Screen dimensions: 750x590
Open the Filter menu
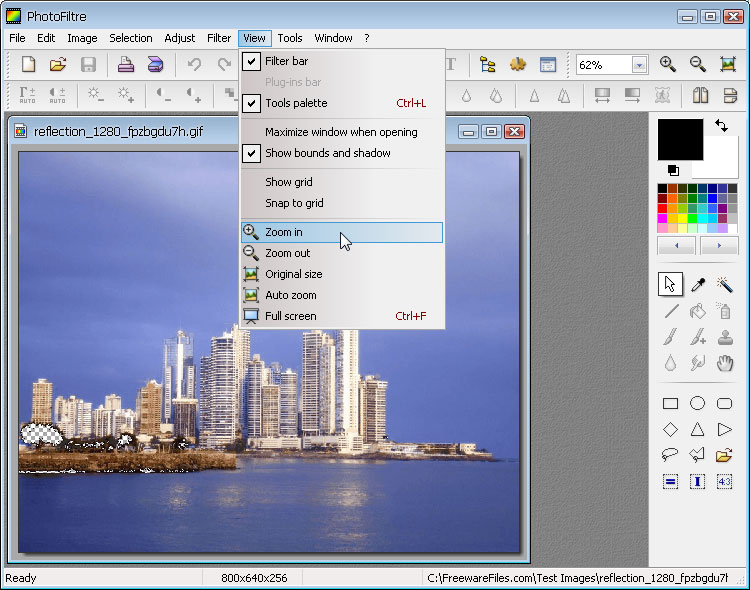point(219,38)
